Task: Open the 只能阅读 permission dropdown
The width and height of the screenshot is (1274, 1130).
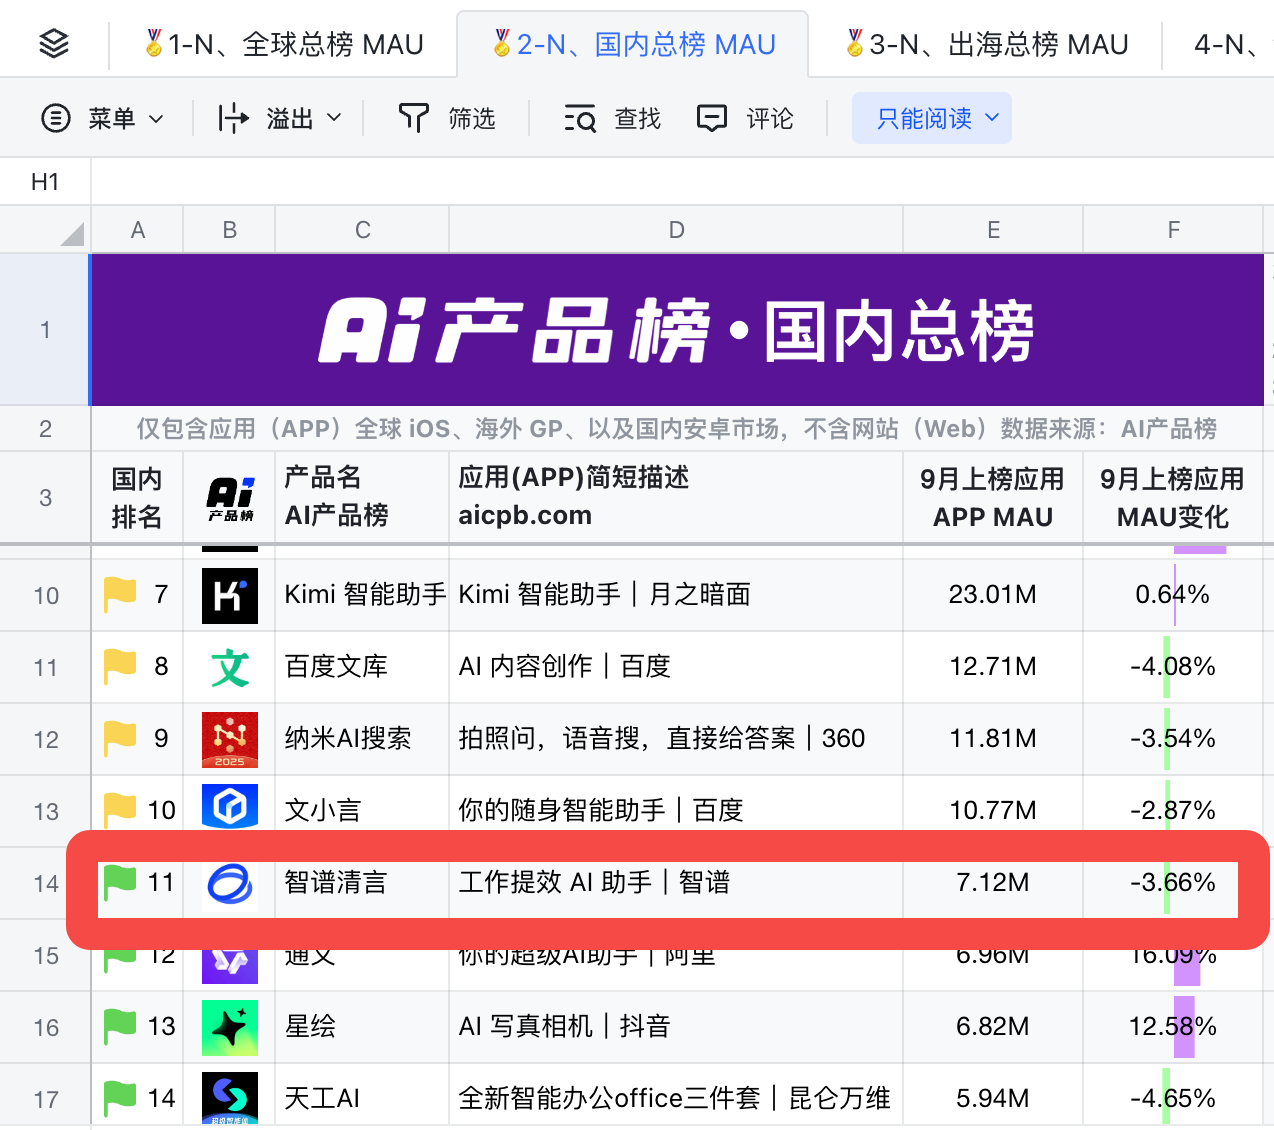Action: click(931, 119)
